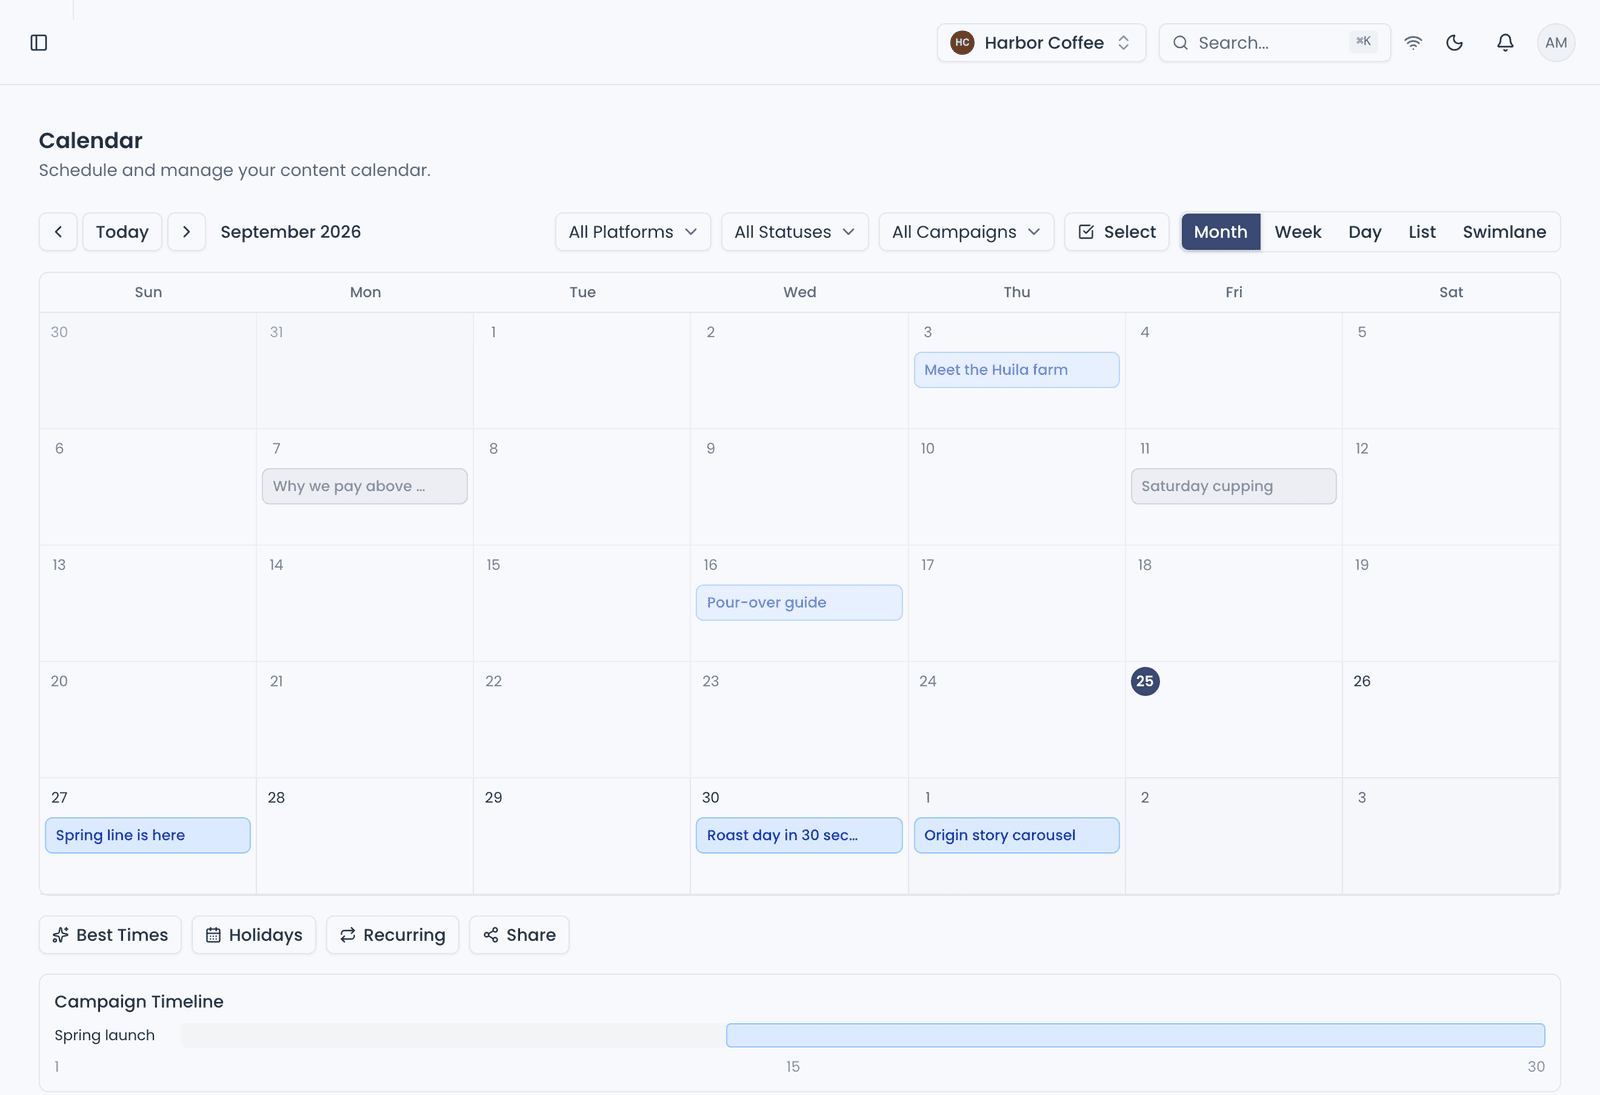Image resolution: width=1600 pixels, height=1095 pixels.
Task: Click the Campaign Timeline heading
Action: coord(139,1001)
